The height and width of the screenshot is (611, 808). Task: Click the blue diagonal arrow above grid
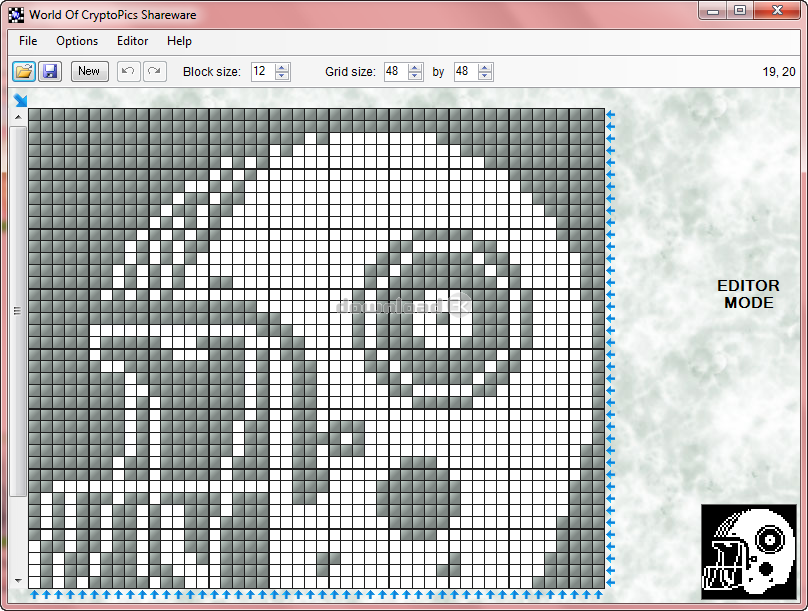[x=20, y=99]
